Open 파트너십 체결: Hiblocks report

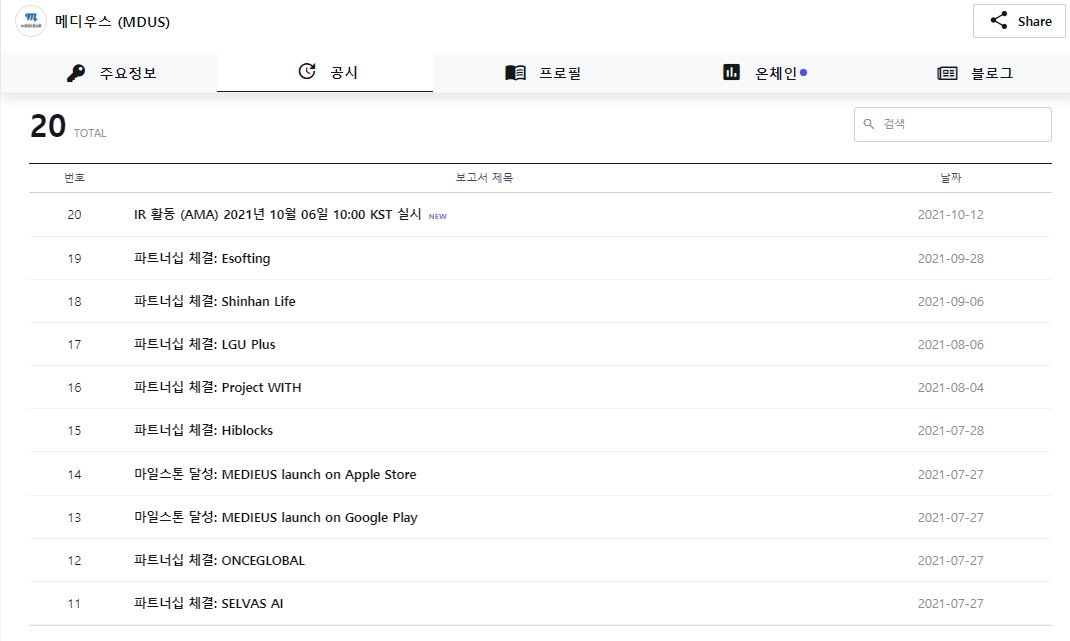(x=203, y=430)
